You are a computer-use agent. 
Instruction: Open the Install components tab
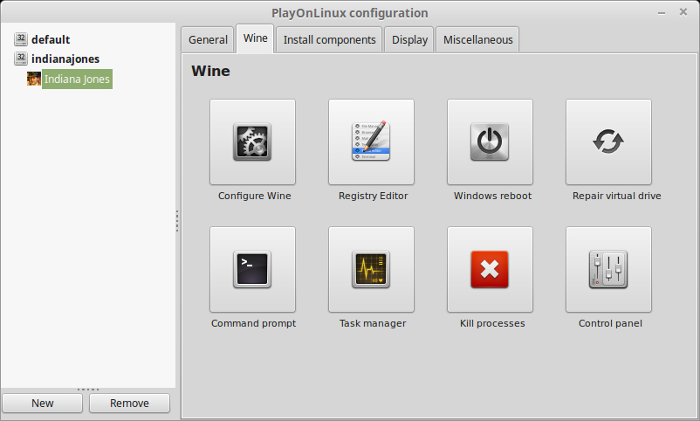coord(329,40)
